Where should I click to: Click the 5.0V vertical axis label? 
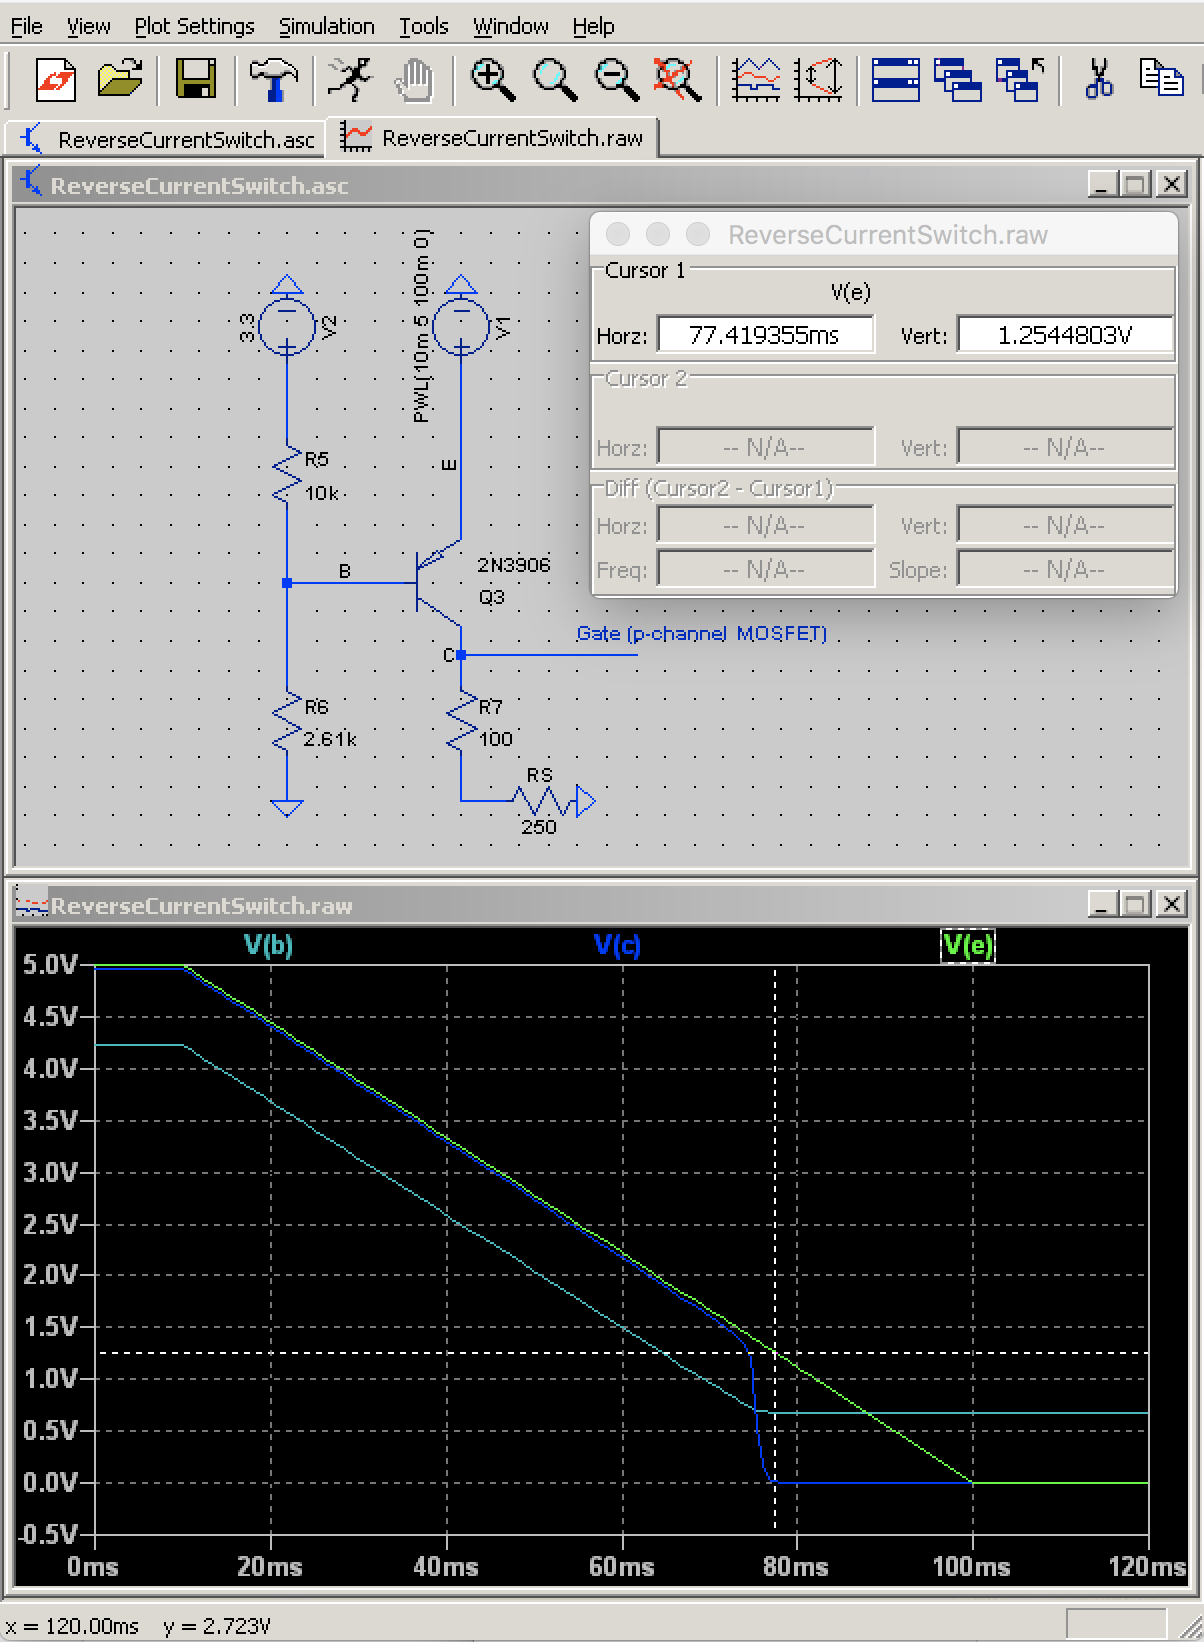click(x=50, y=965)
